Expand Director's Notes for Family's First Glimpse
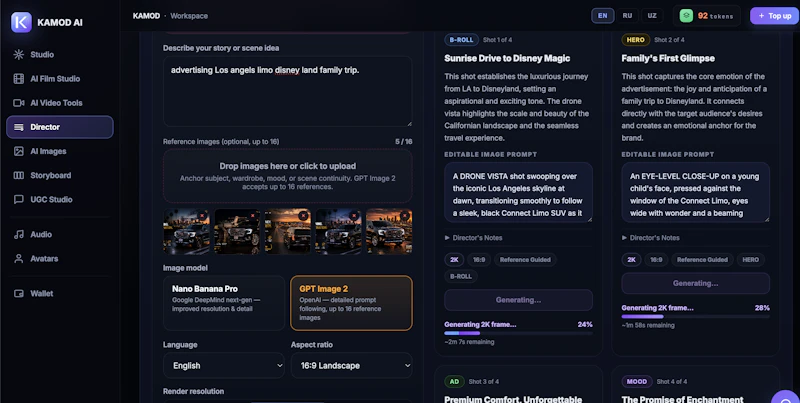 (x=651, y=238)
